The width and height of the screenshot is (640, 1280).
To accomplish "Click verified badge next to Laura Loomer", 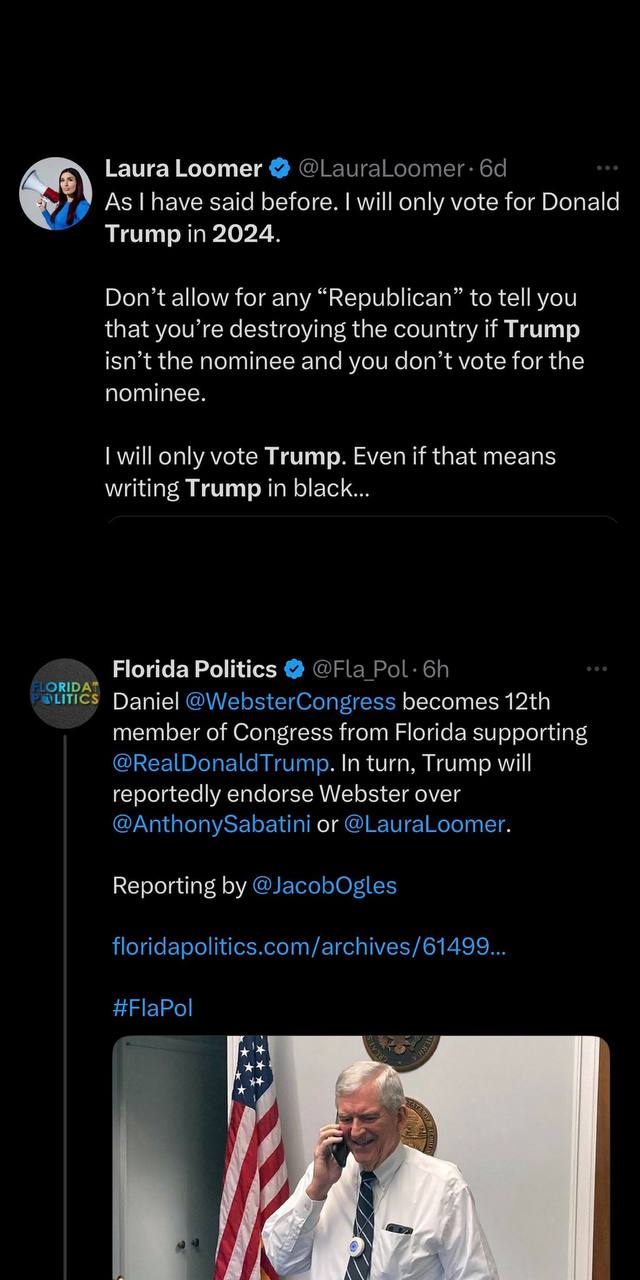I will 281,169.
